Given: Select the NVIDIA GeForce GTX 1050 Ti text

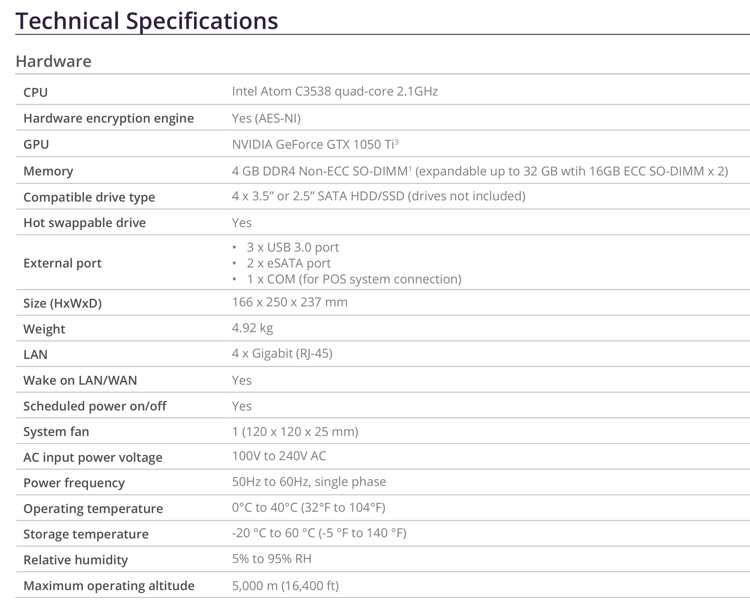Looking at the screenshot, I should pyautogui.click(x=312, y=145).
